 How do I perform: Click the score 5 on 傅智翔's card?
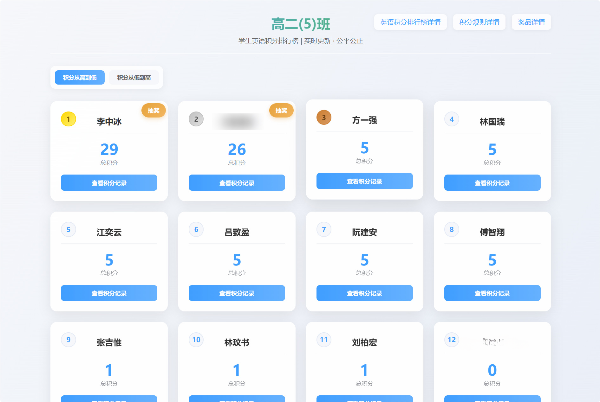pyautogui.click(x=492, y=260)
